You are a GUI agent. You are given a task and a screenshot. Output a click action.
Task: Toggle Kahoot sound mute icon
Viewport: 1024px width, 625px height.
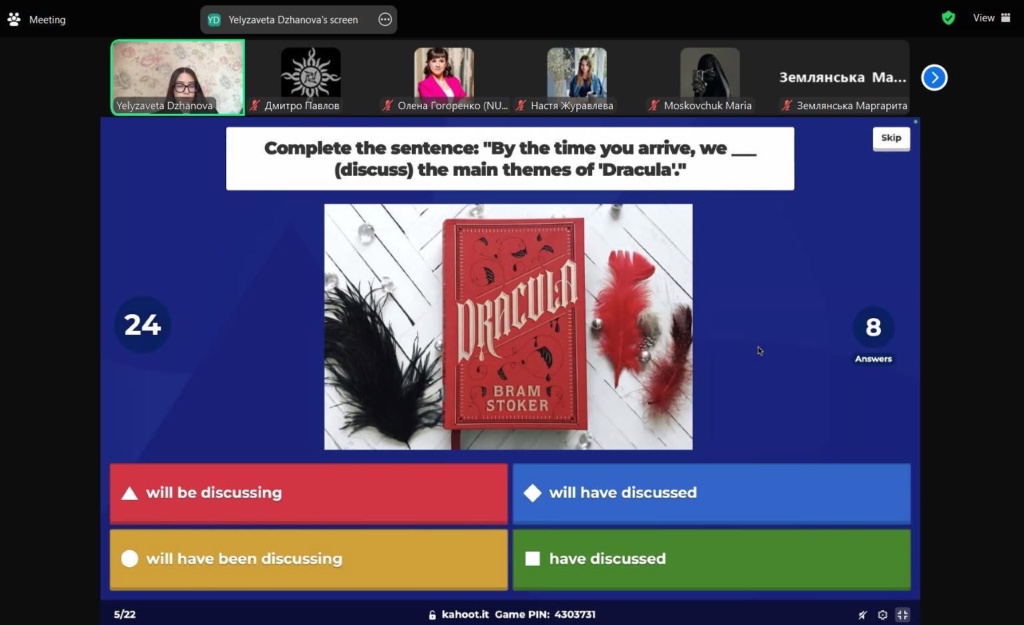click(x=863, y=615)
